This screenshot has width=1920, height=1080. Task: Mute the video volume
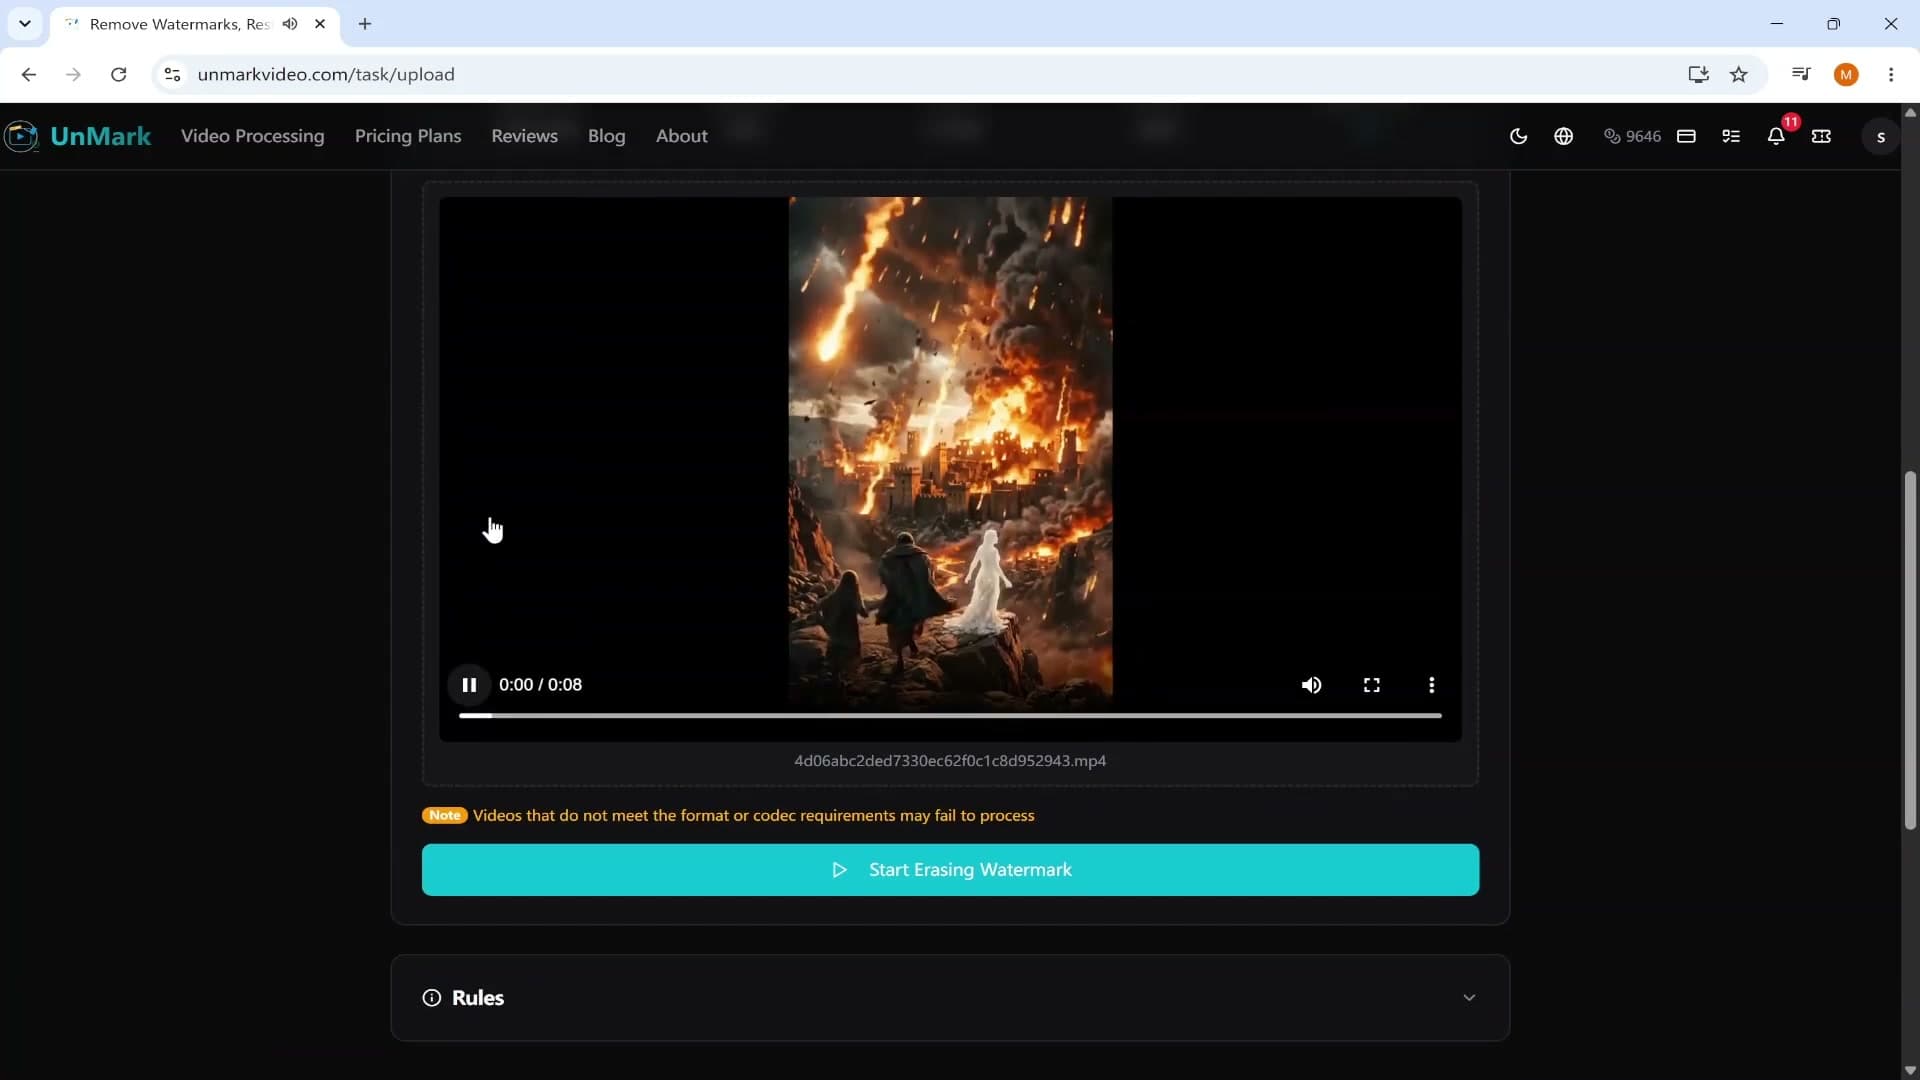tap(1311, 685)
